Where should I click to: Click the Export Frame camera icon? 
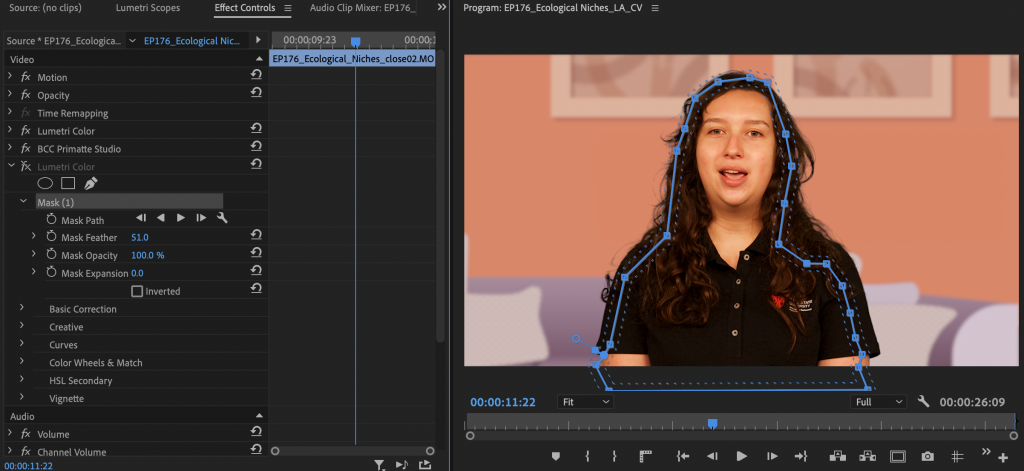[927, 456]
